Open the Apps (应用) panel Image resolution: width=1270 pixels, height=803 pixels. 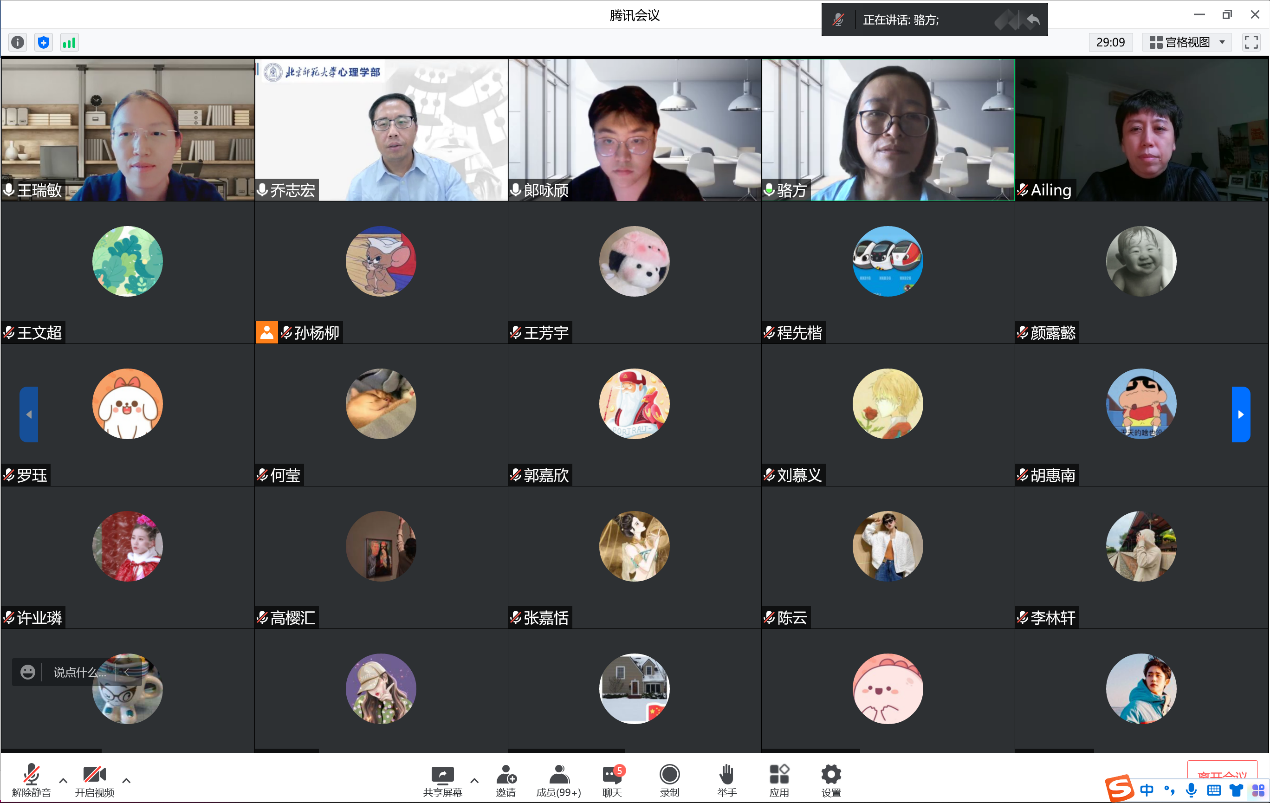779,779
